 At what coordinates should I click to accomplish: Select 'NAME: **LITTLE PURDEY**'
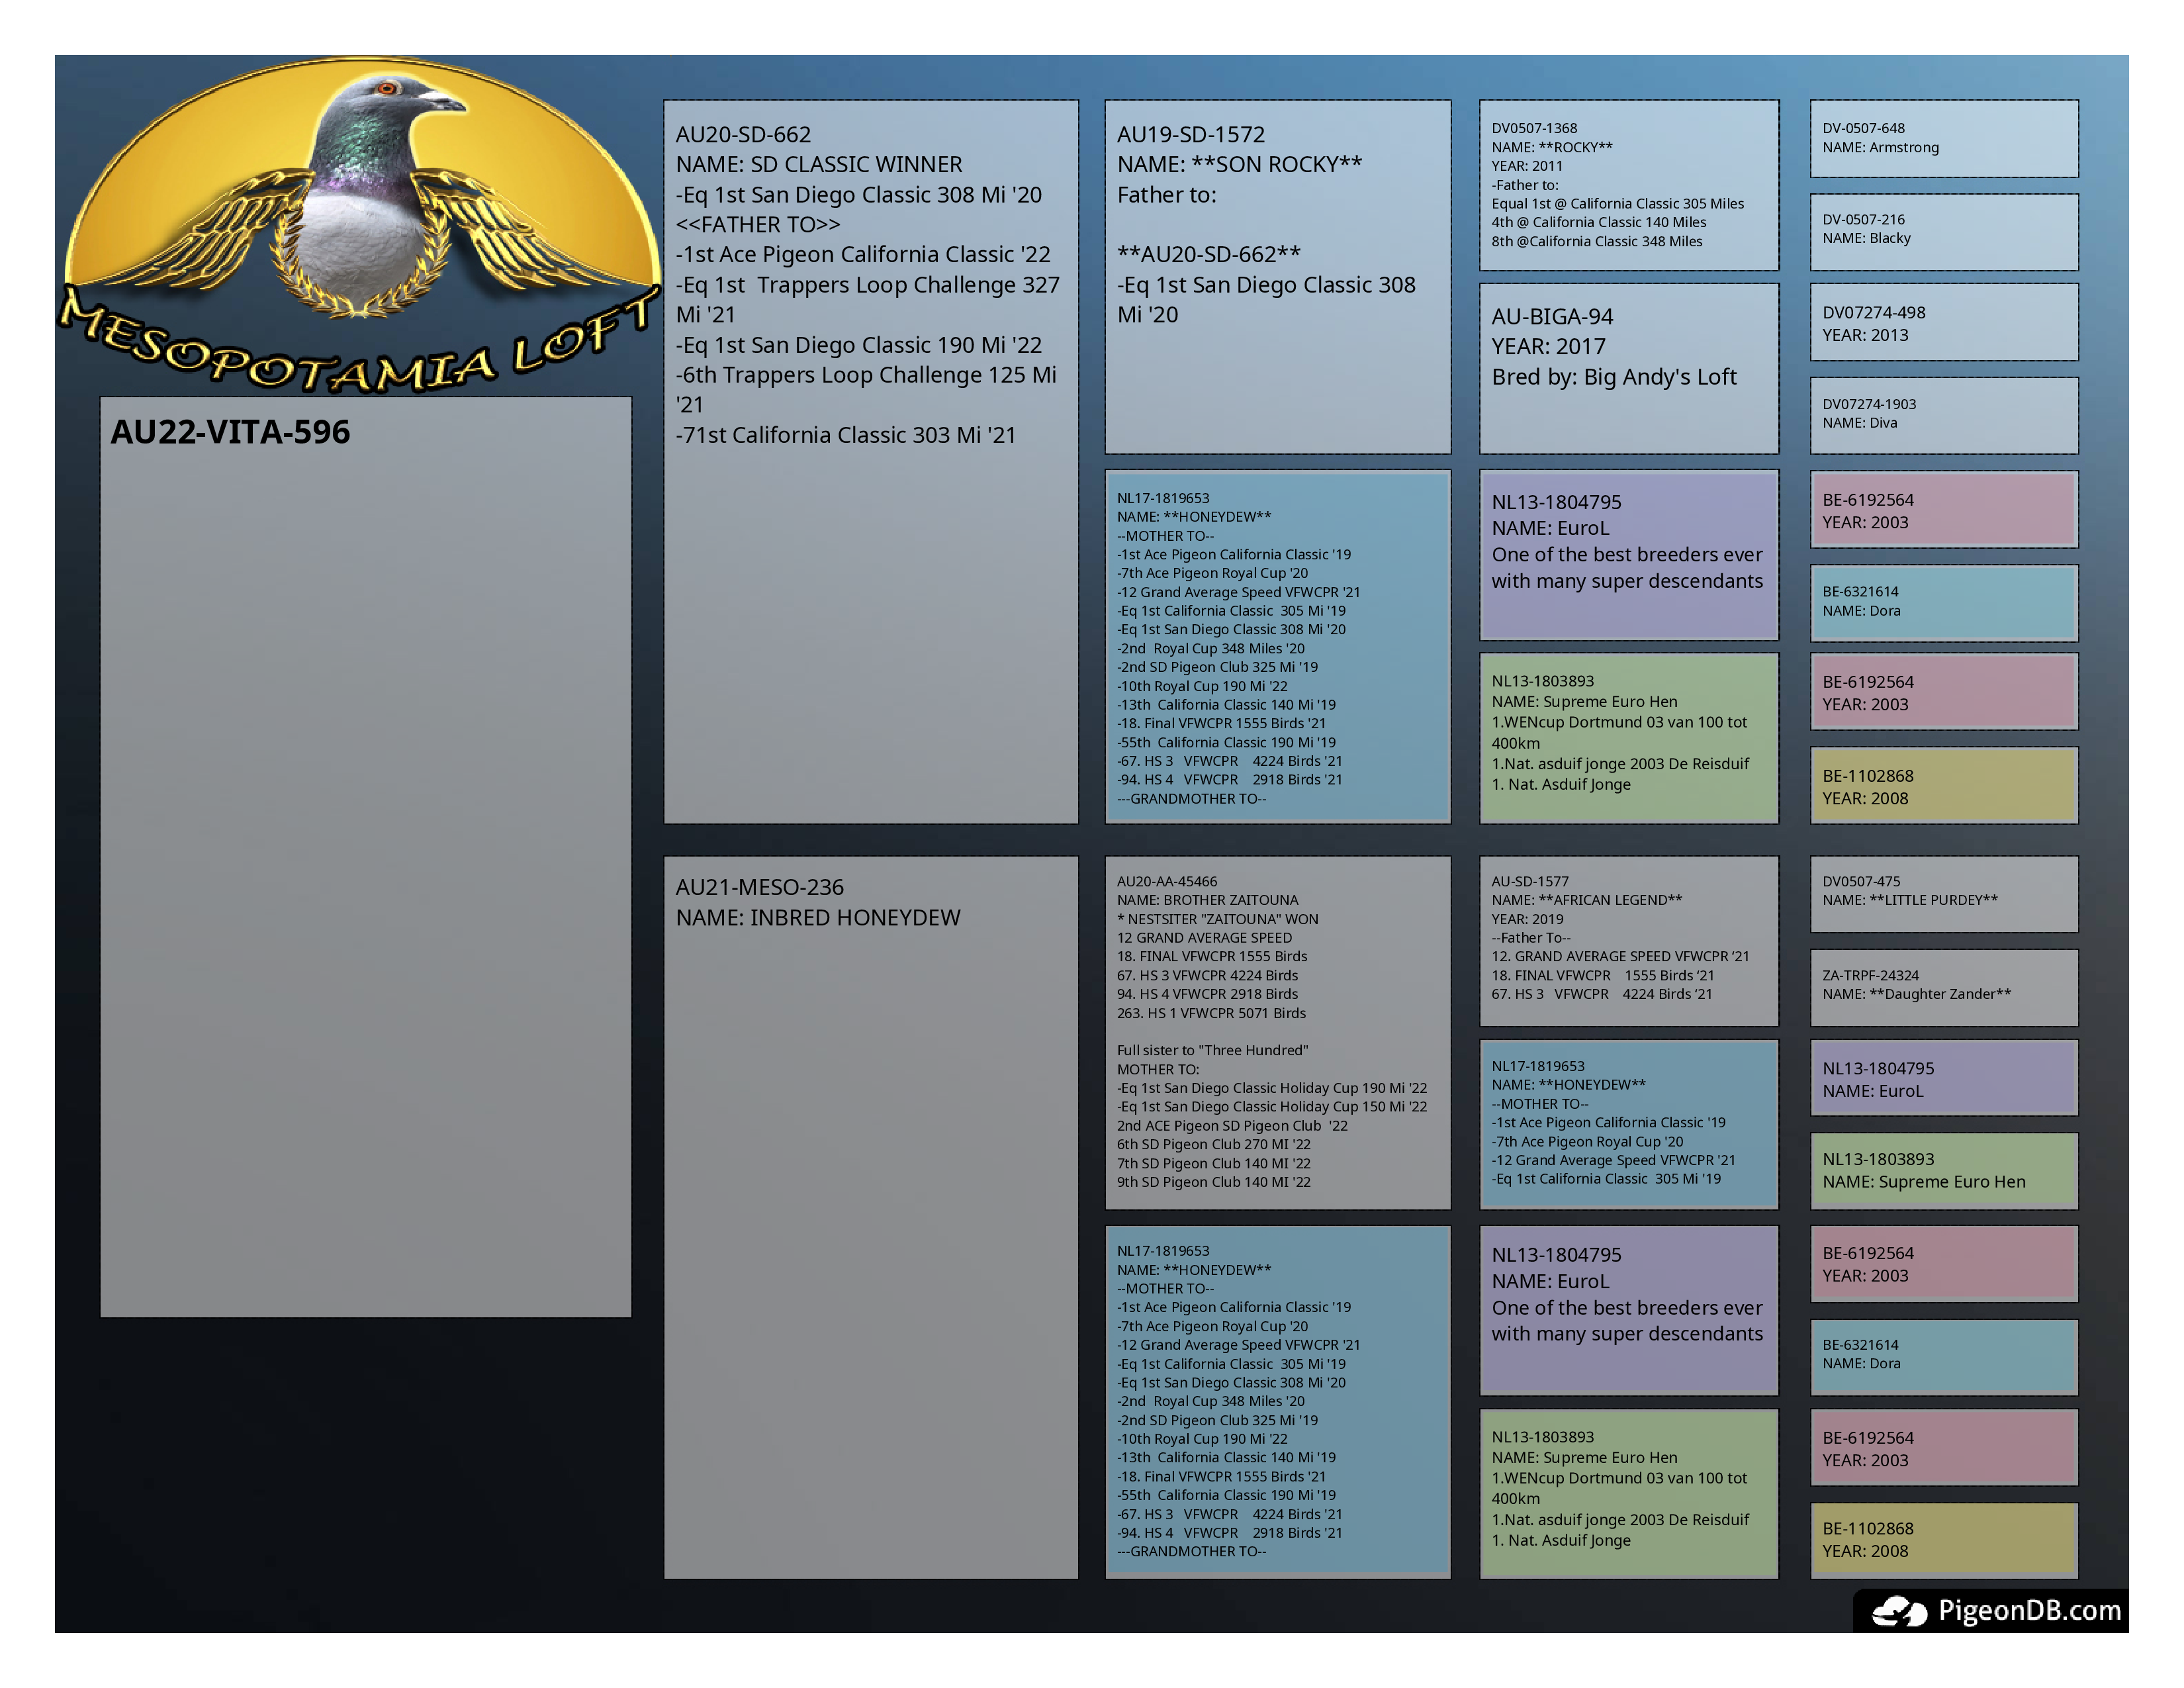point(1910,901)
